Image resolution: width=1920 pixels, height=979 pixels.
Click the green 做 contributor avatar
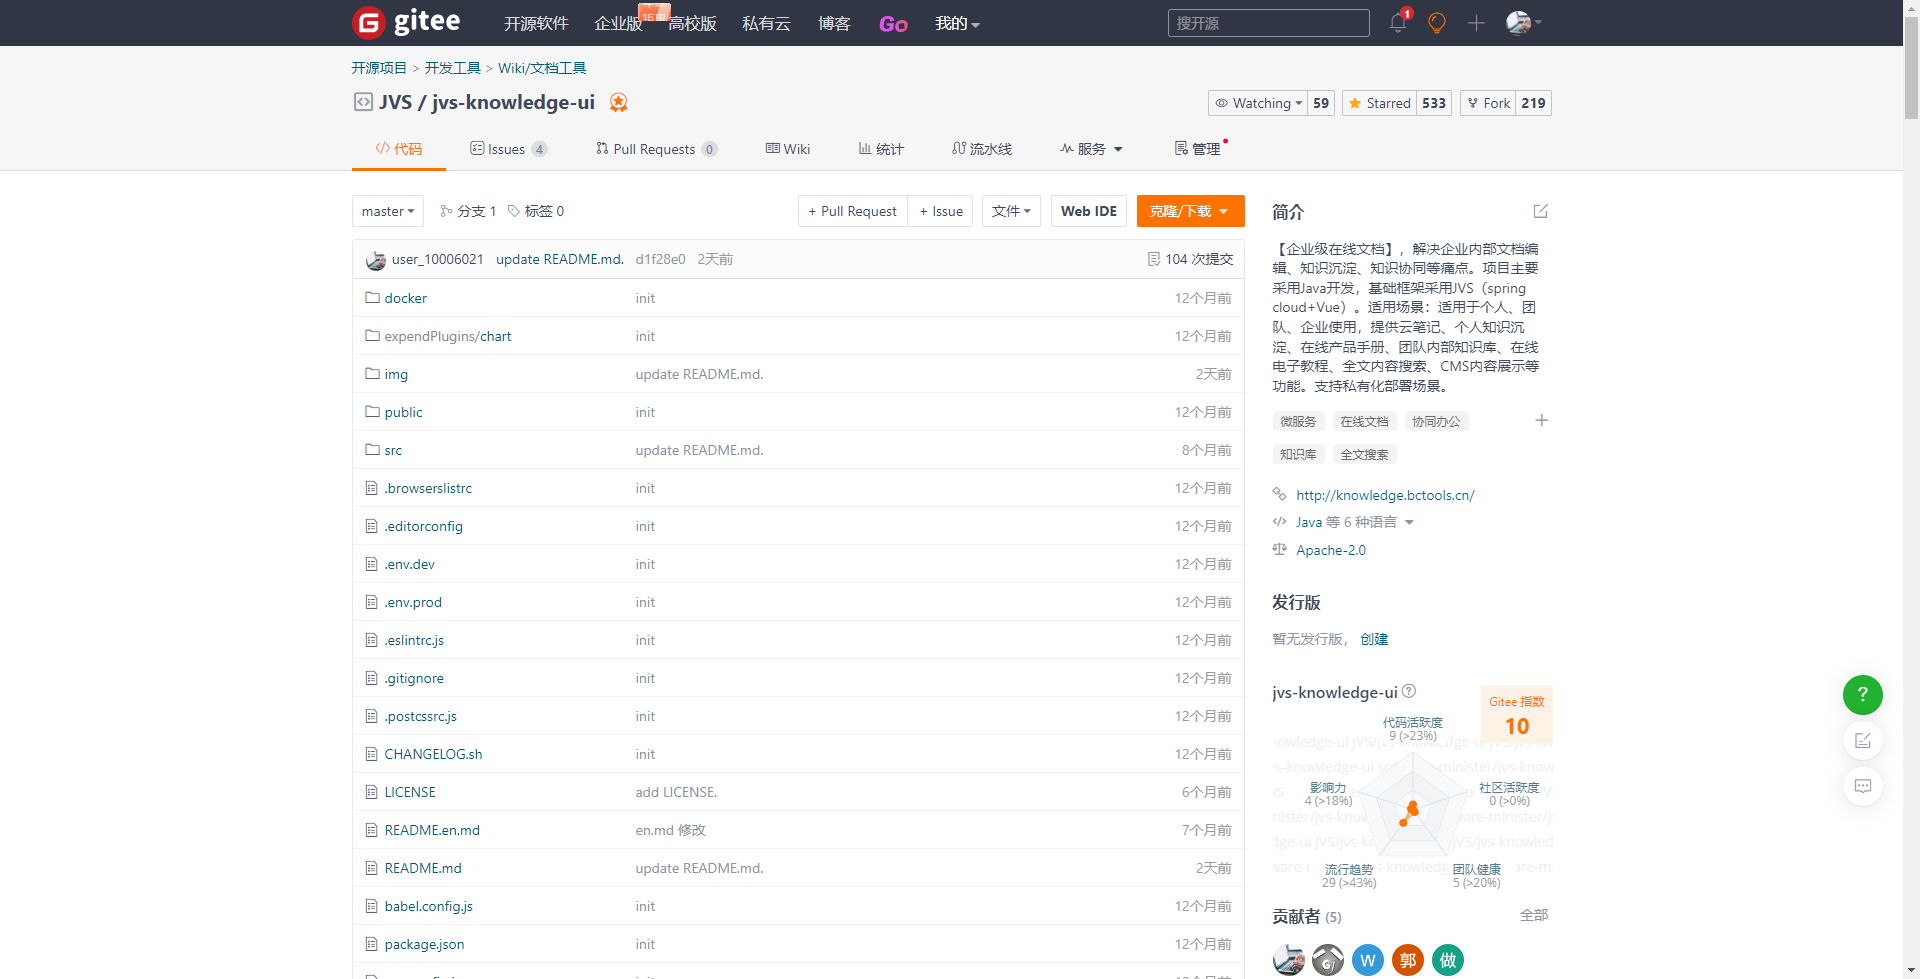point(1448,960)
